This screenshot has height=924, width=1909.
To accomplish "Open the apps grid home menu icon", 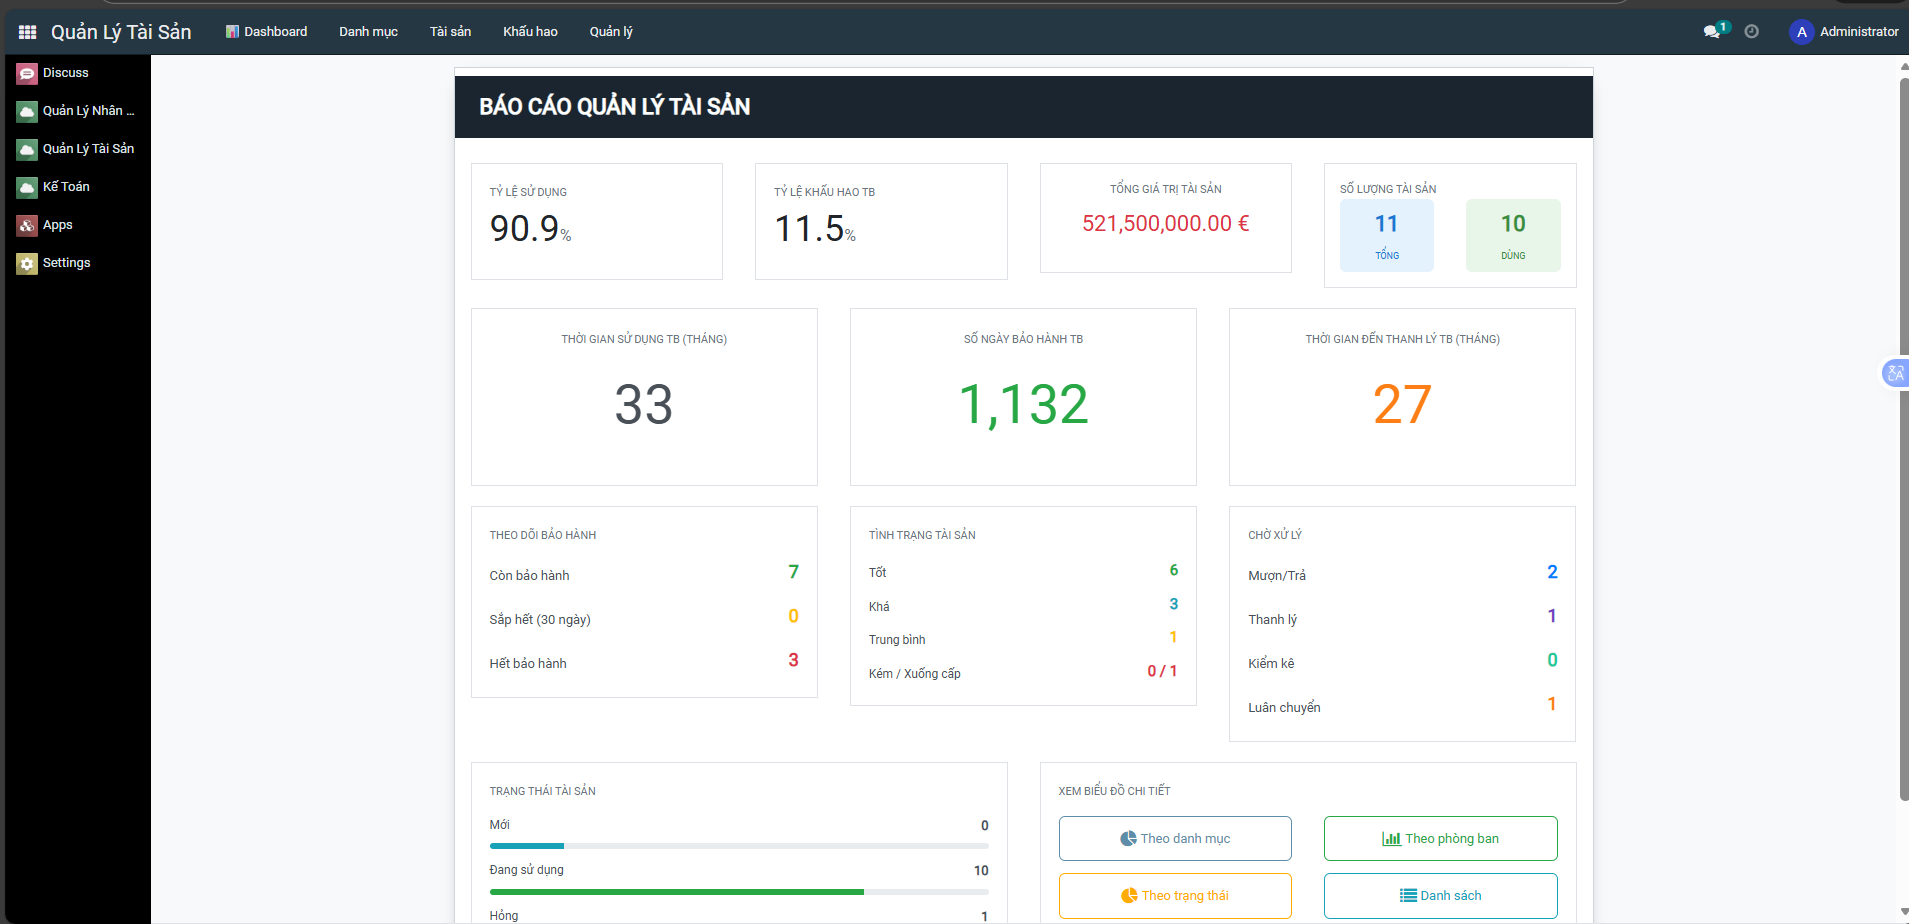I will [27, 32].
